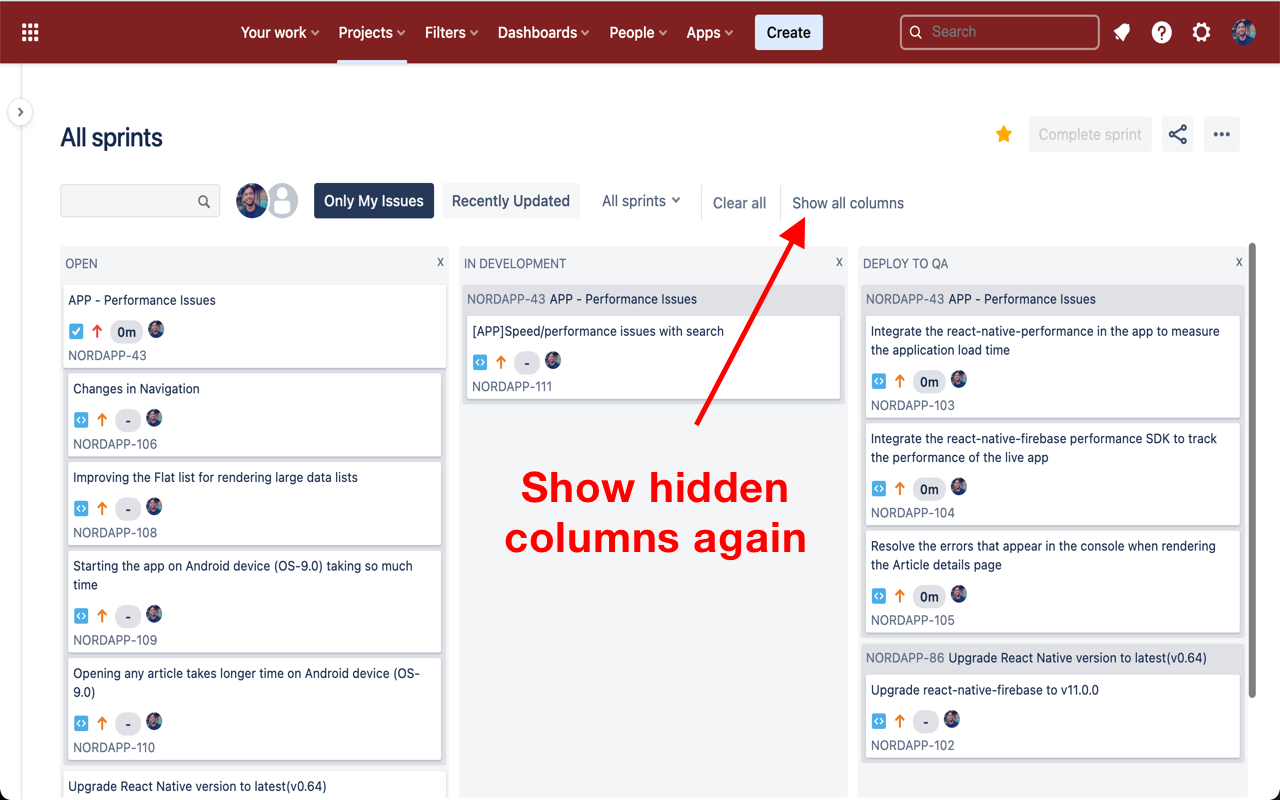Open the Apps menu
Image resolution: width=1280 pixels, height=800 pixels.
(709, 32)
